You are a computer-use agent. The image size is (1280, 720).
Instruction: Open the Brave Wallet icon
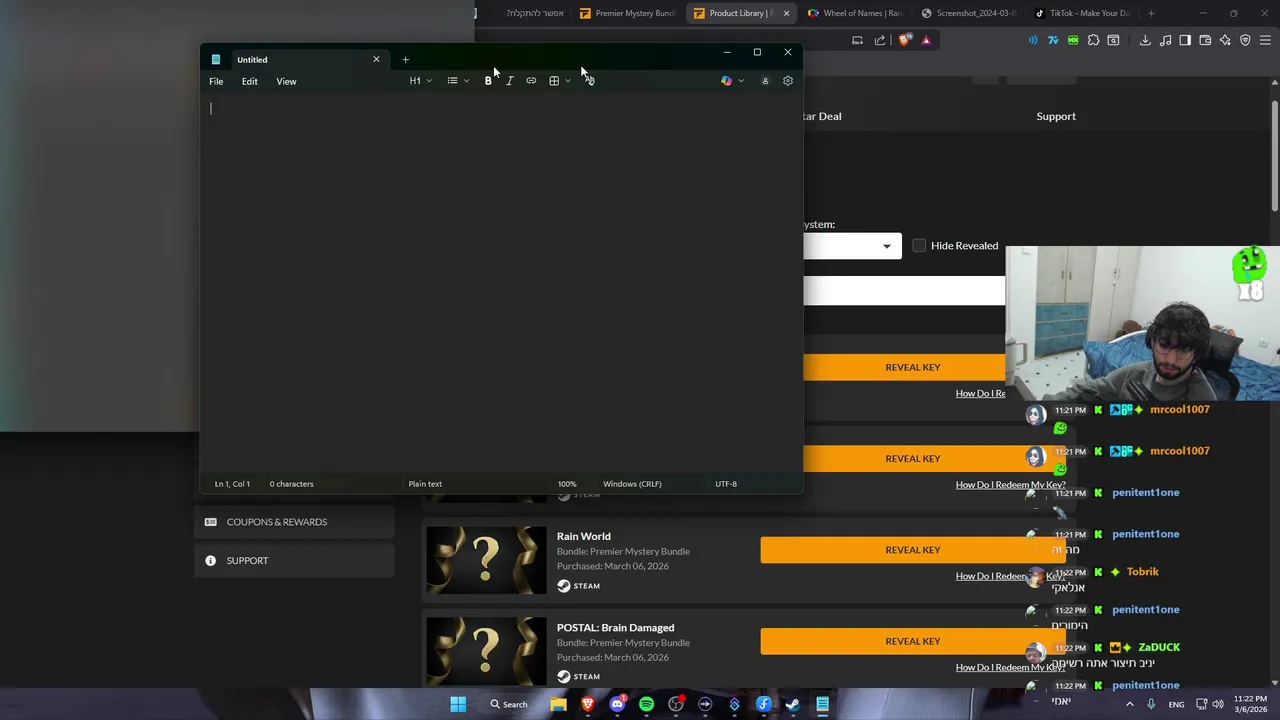[x=1205, y=40]
